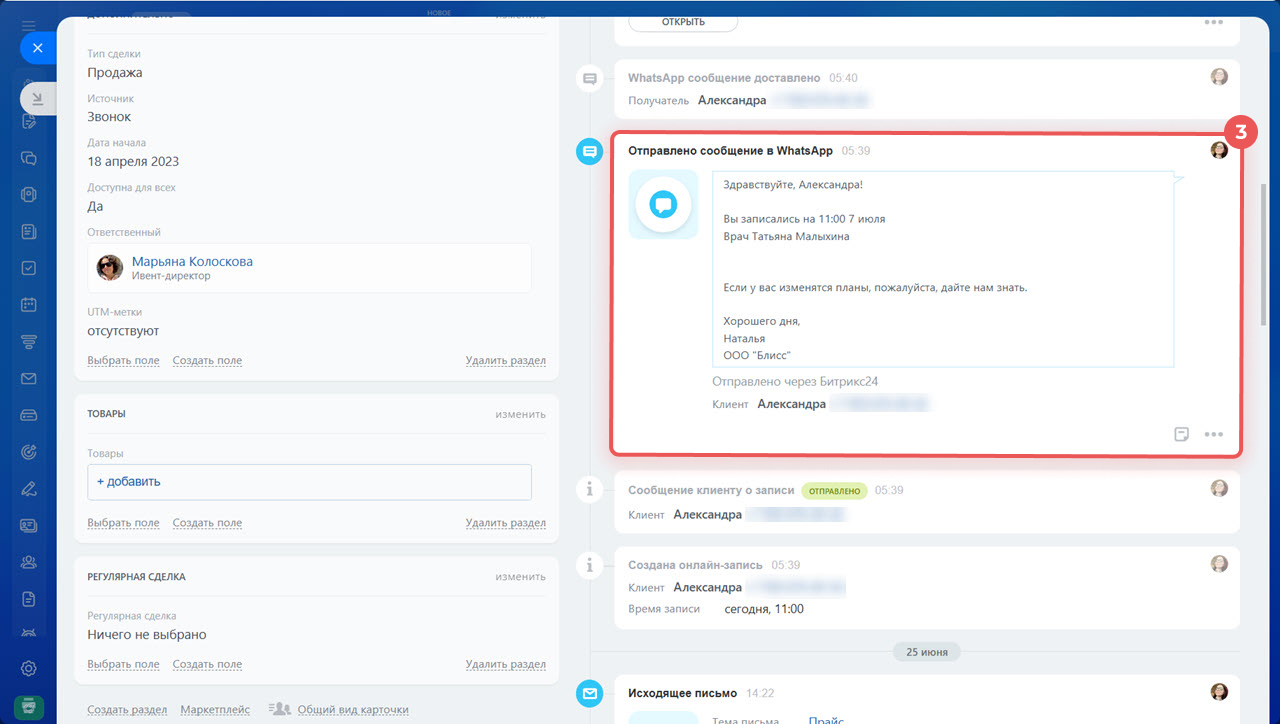The image size is (1280, 724).
Task: Open the target goals sidebar icon
Action: coord(29,452)
